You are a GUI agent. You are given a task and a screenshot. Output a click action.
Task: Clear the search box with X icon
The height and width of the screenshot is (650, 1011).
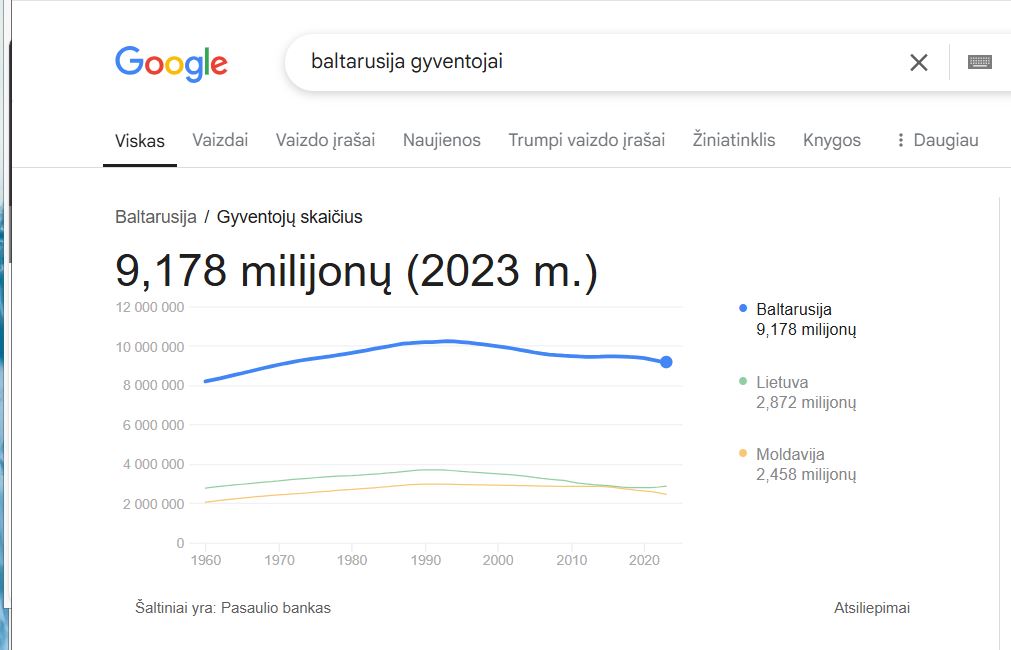point(919,63)
